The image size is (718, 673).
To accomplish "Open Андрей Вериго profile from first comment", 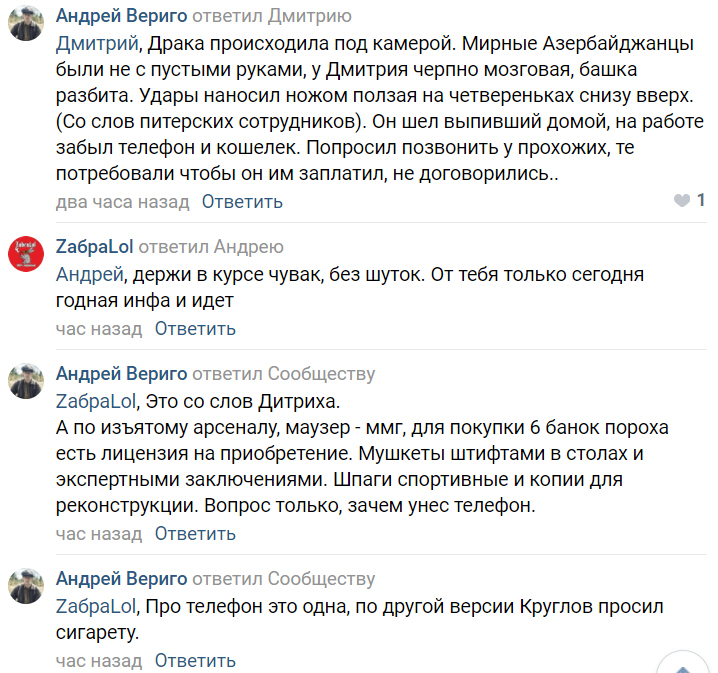I will click(x=121, y=16).
